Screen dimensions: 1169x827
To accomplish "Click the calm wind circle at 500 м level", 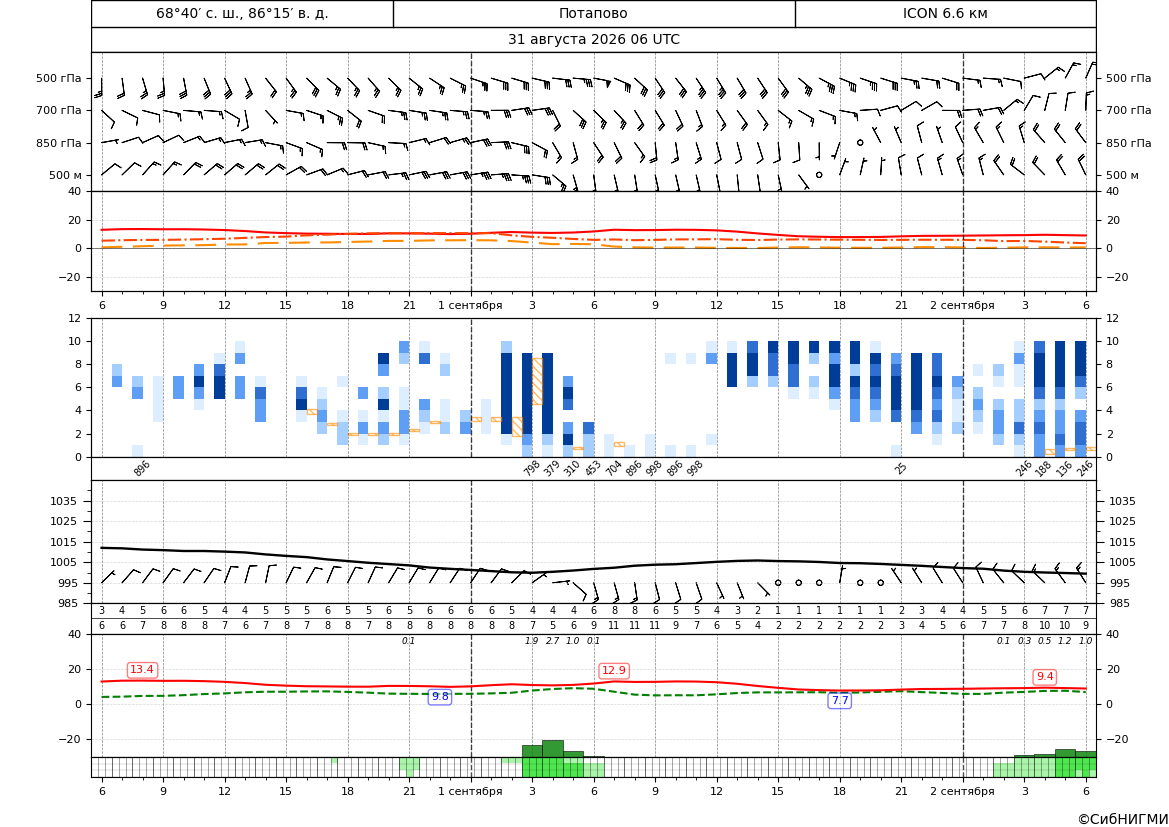I will click(x=819, y=174).
